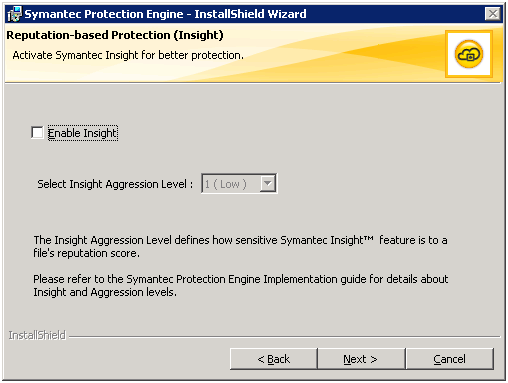Click the installer icon in the title bar
This screenshot has height=383, width=508.
pos(14,14)
